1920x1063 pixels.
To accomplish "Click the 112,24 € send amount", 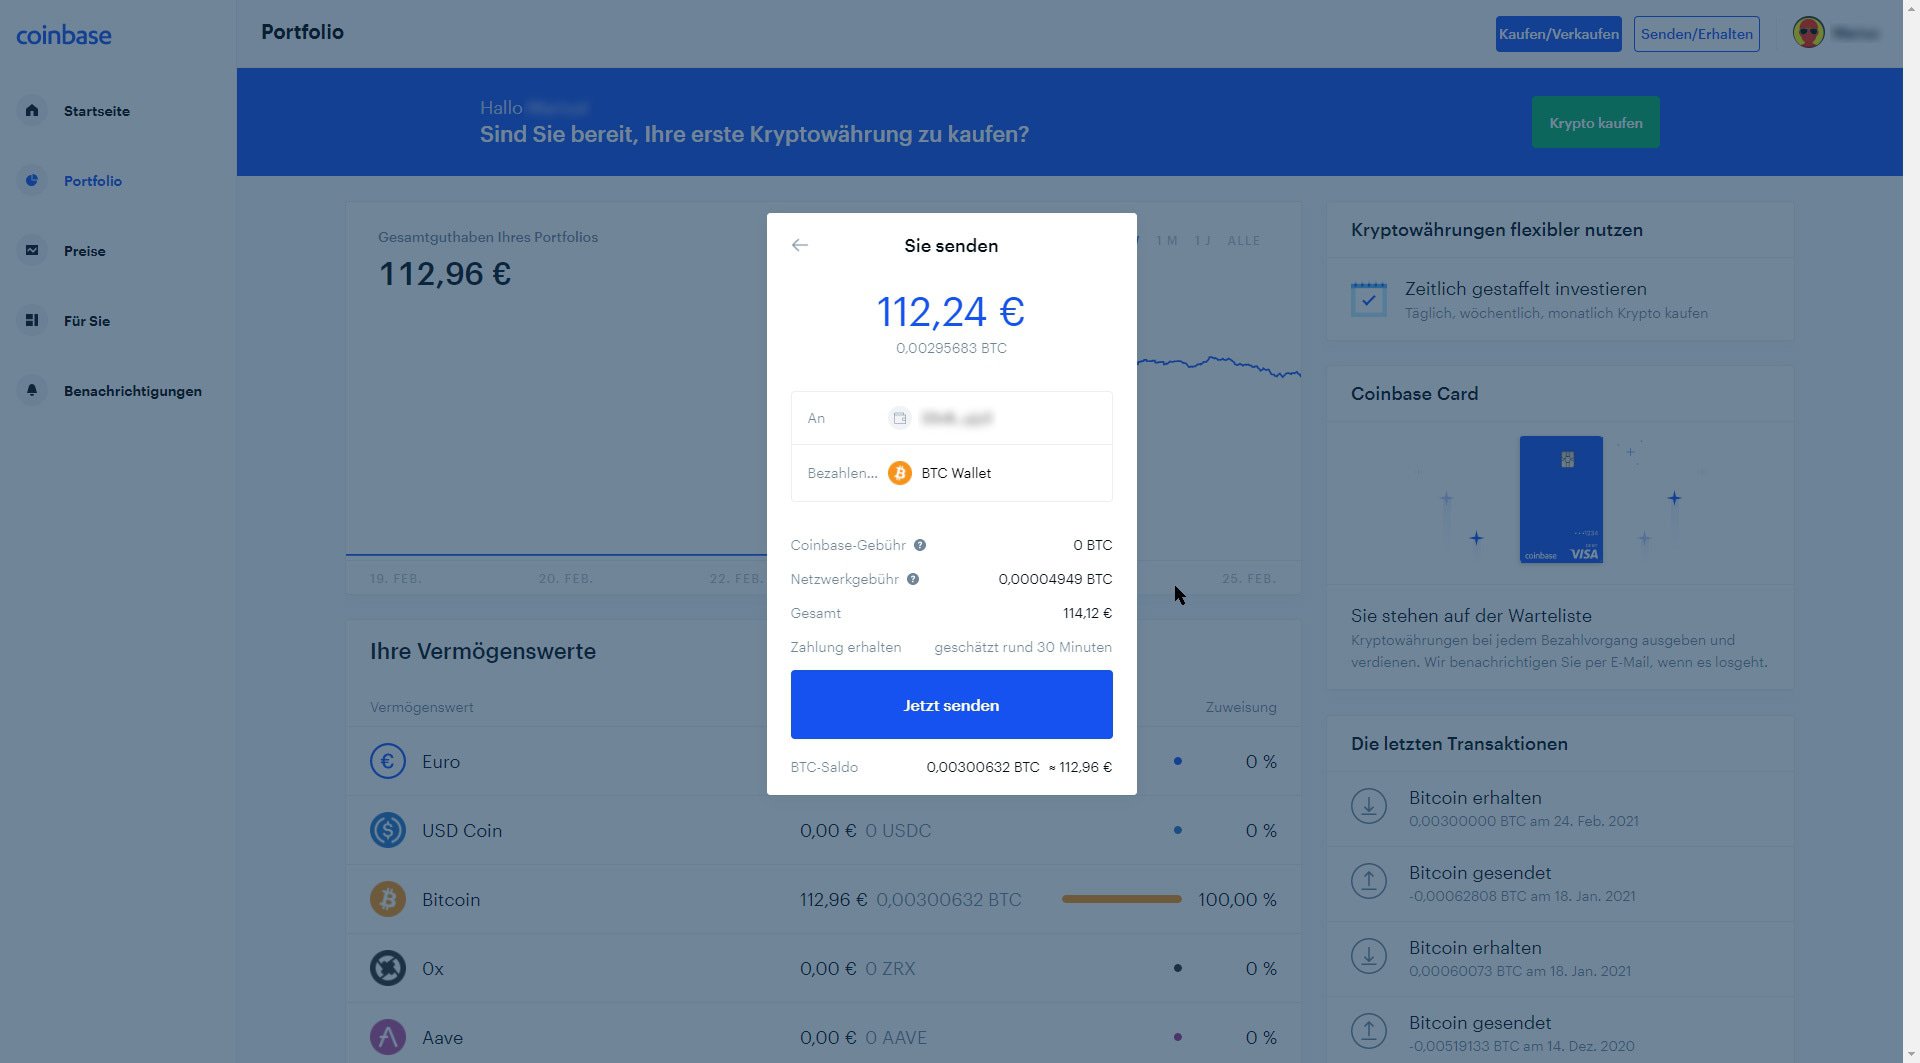I will [951, 312].
